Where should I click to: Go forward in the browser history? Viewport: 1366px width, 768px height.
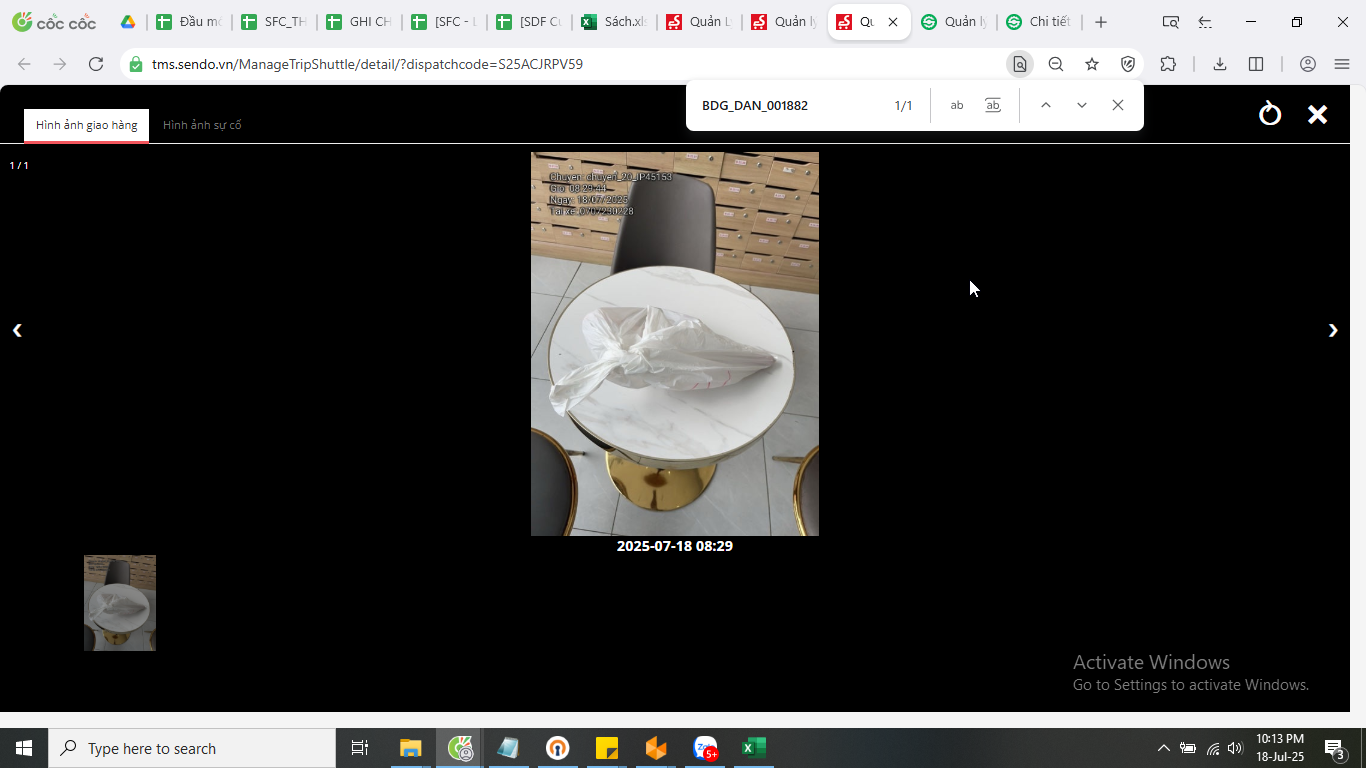point(60,64)
